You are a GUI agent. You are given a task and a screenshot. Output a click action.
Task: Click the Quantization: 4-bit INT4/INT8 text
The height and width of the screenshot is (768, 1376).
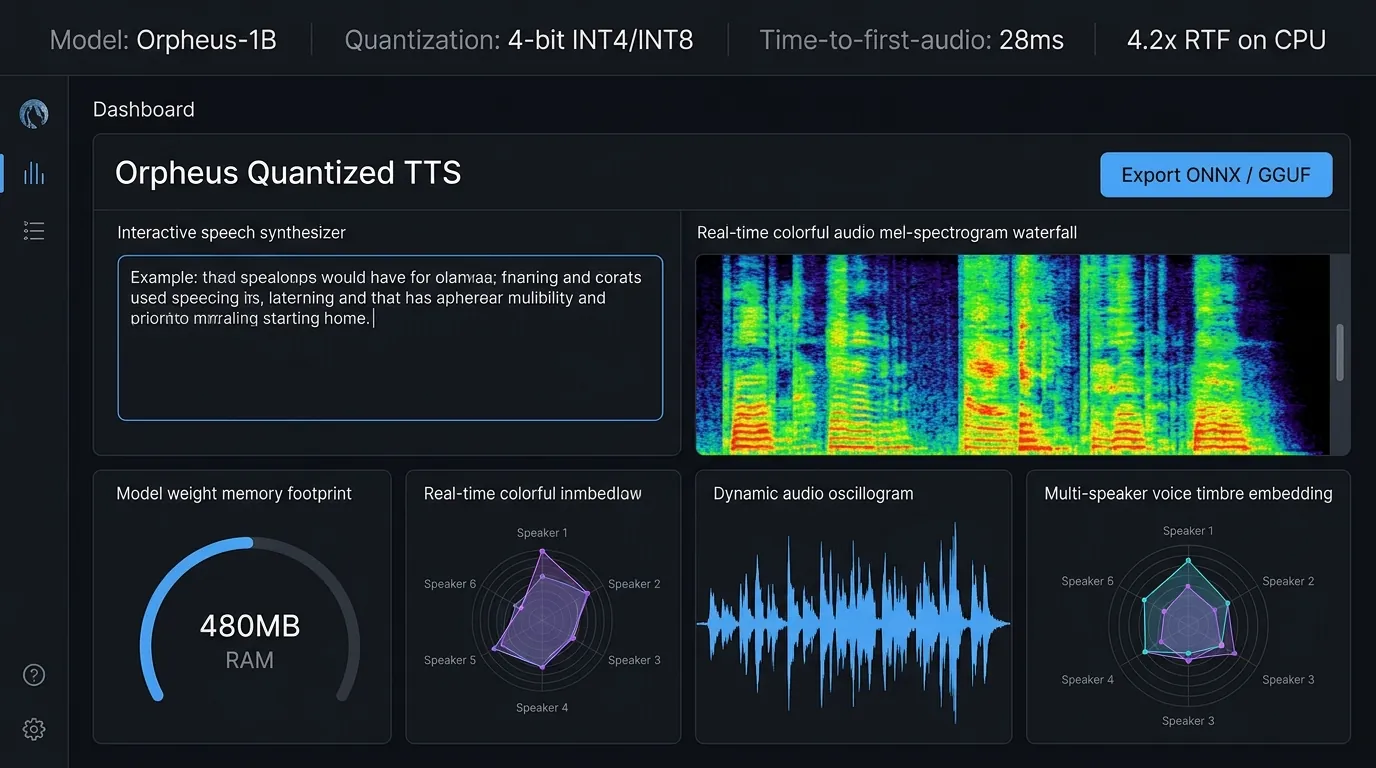tap(519, 40)
